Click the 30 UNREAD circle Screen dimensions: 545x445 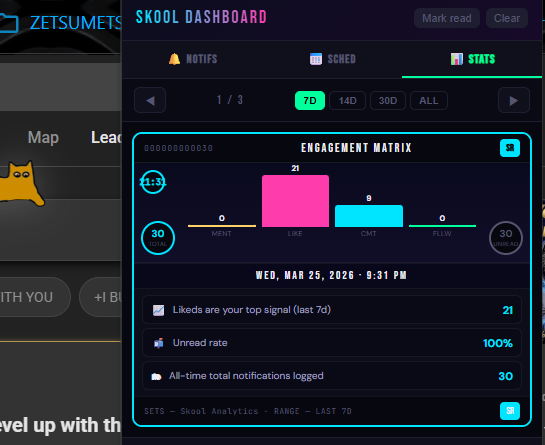506,238
